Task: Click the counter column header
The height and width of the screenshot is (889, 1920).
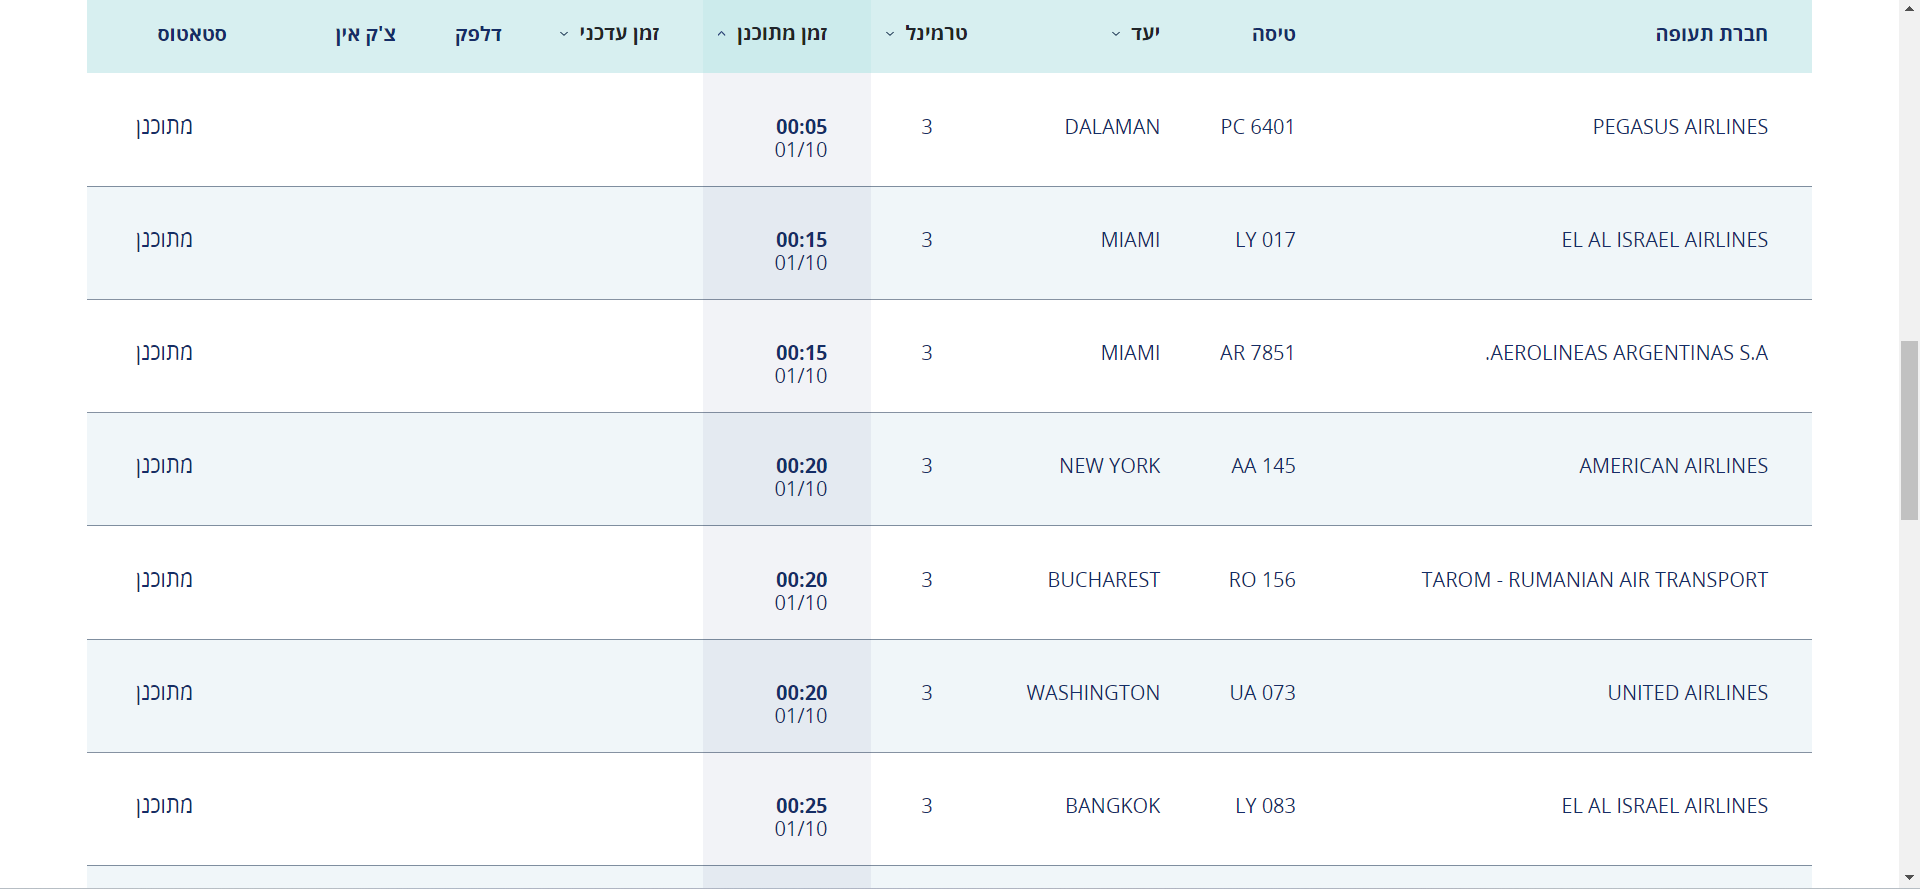Action: tap(478, 34)
